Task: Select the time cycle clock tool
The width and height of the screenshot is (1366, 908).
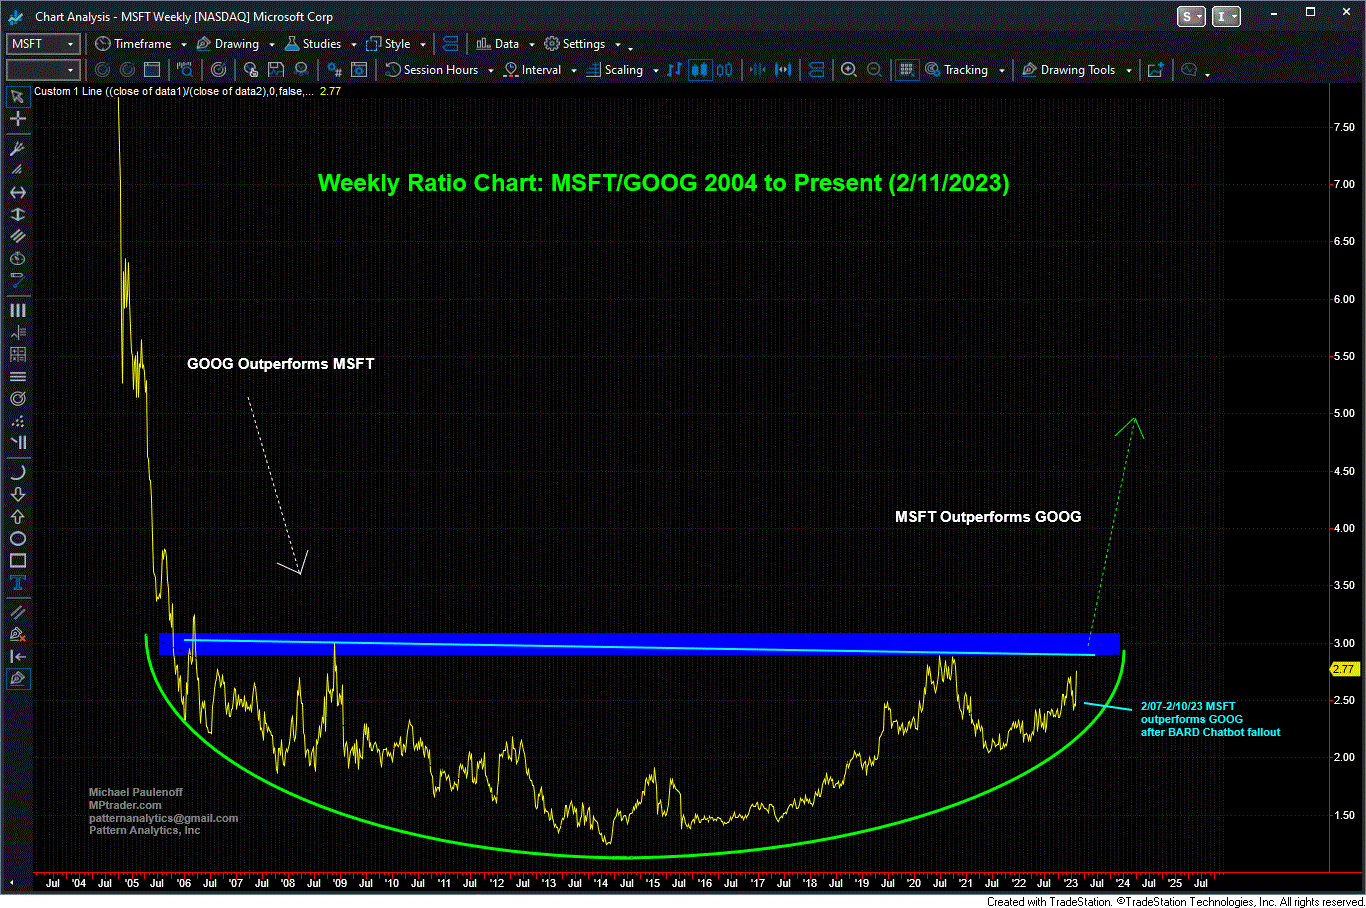Action: [17, 258]
